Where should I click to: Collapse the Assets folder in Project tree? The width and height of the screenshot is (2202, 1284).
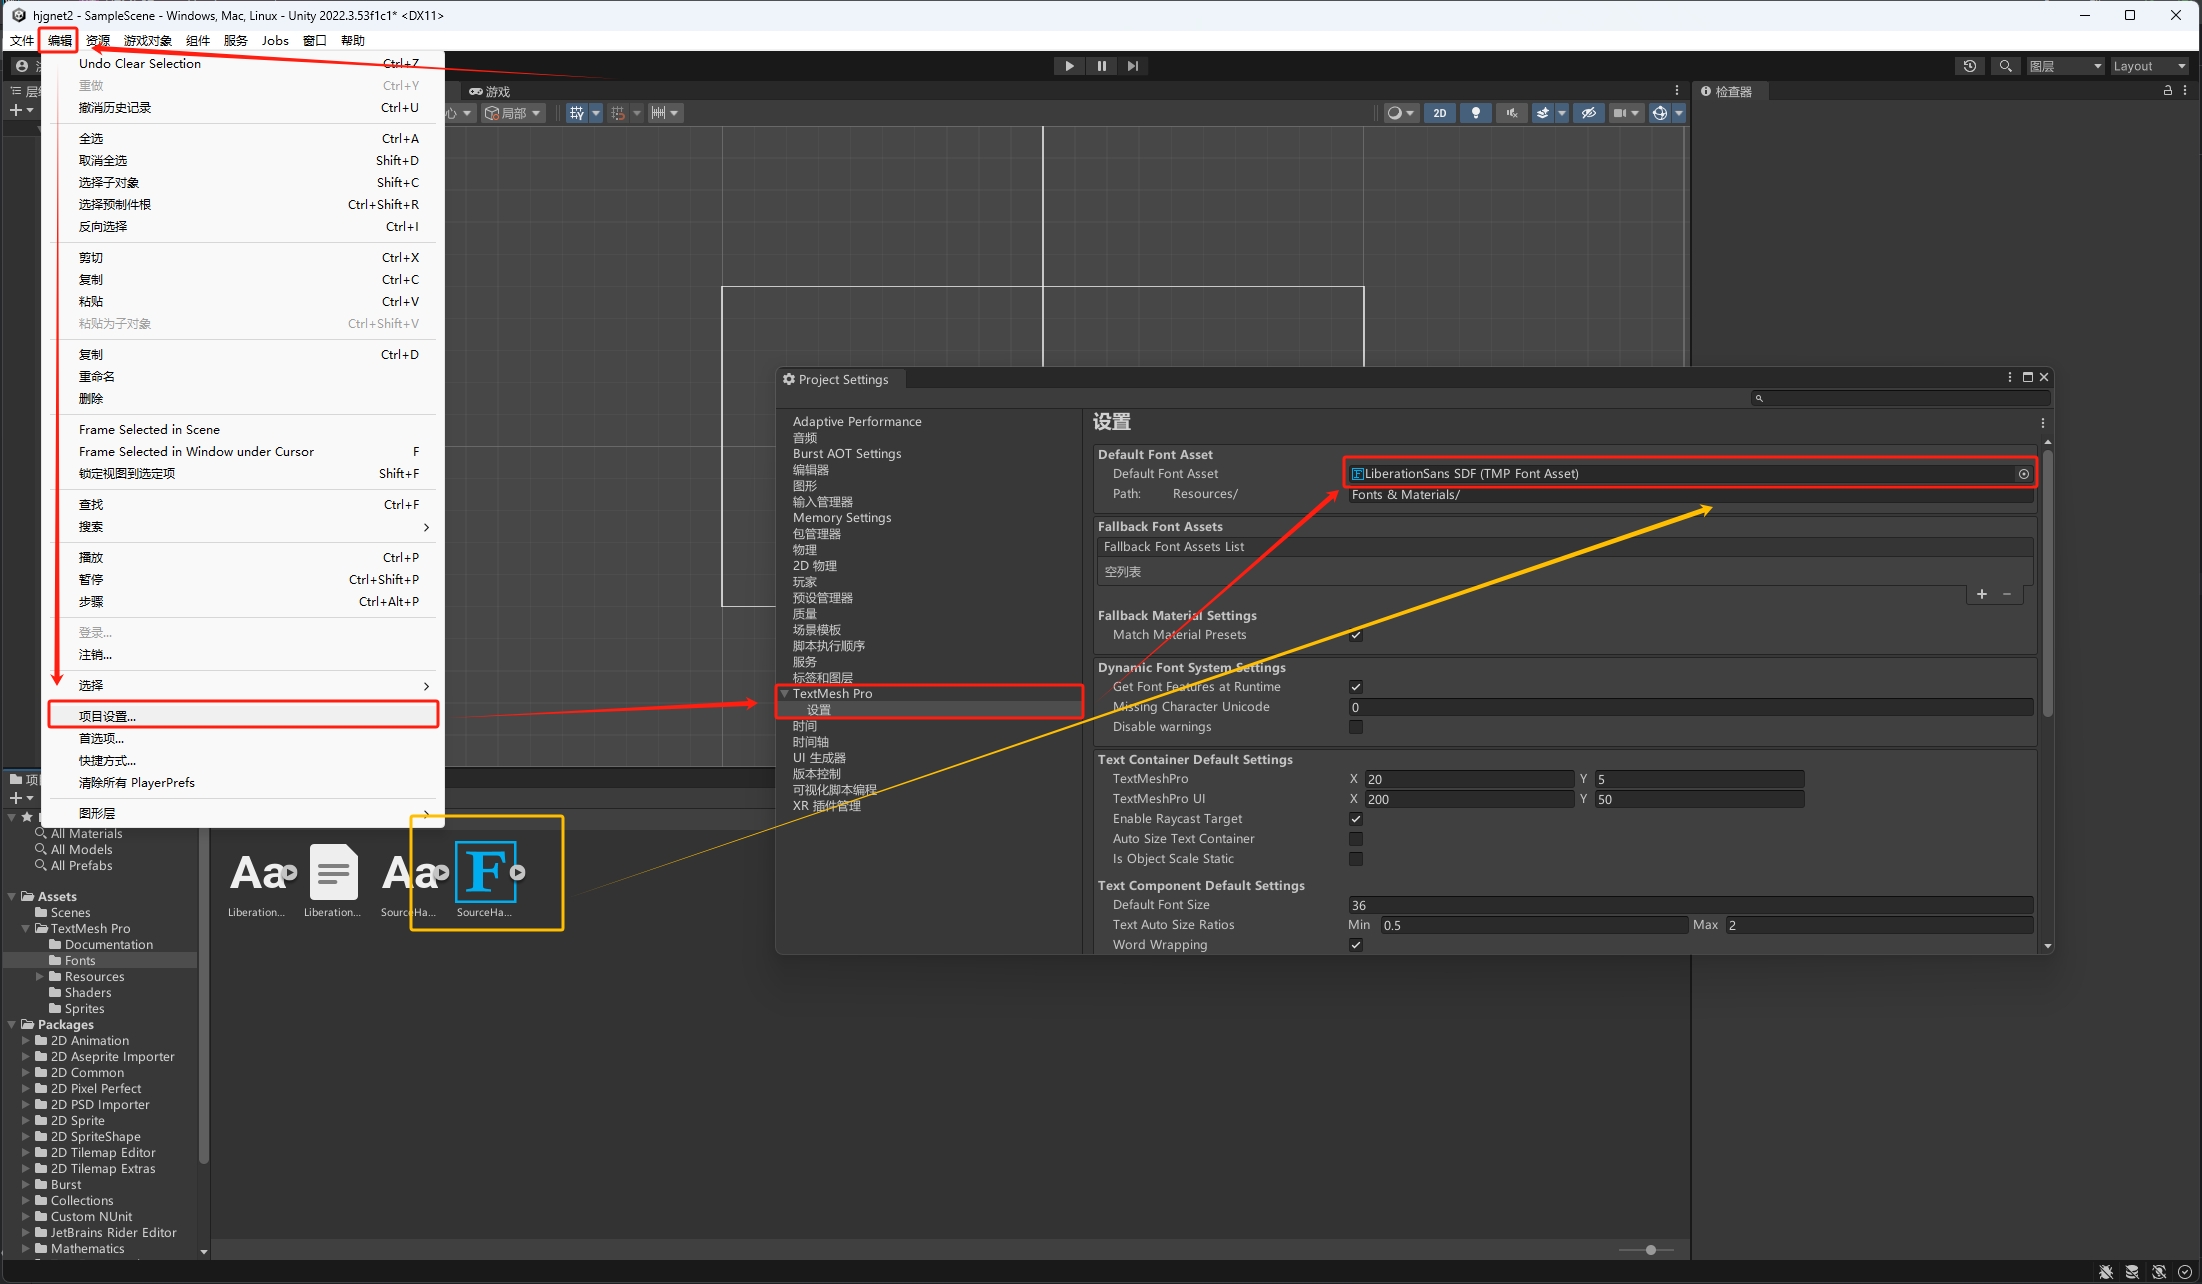click(x=12, y=897)
